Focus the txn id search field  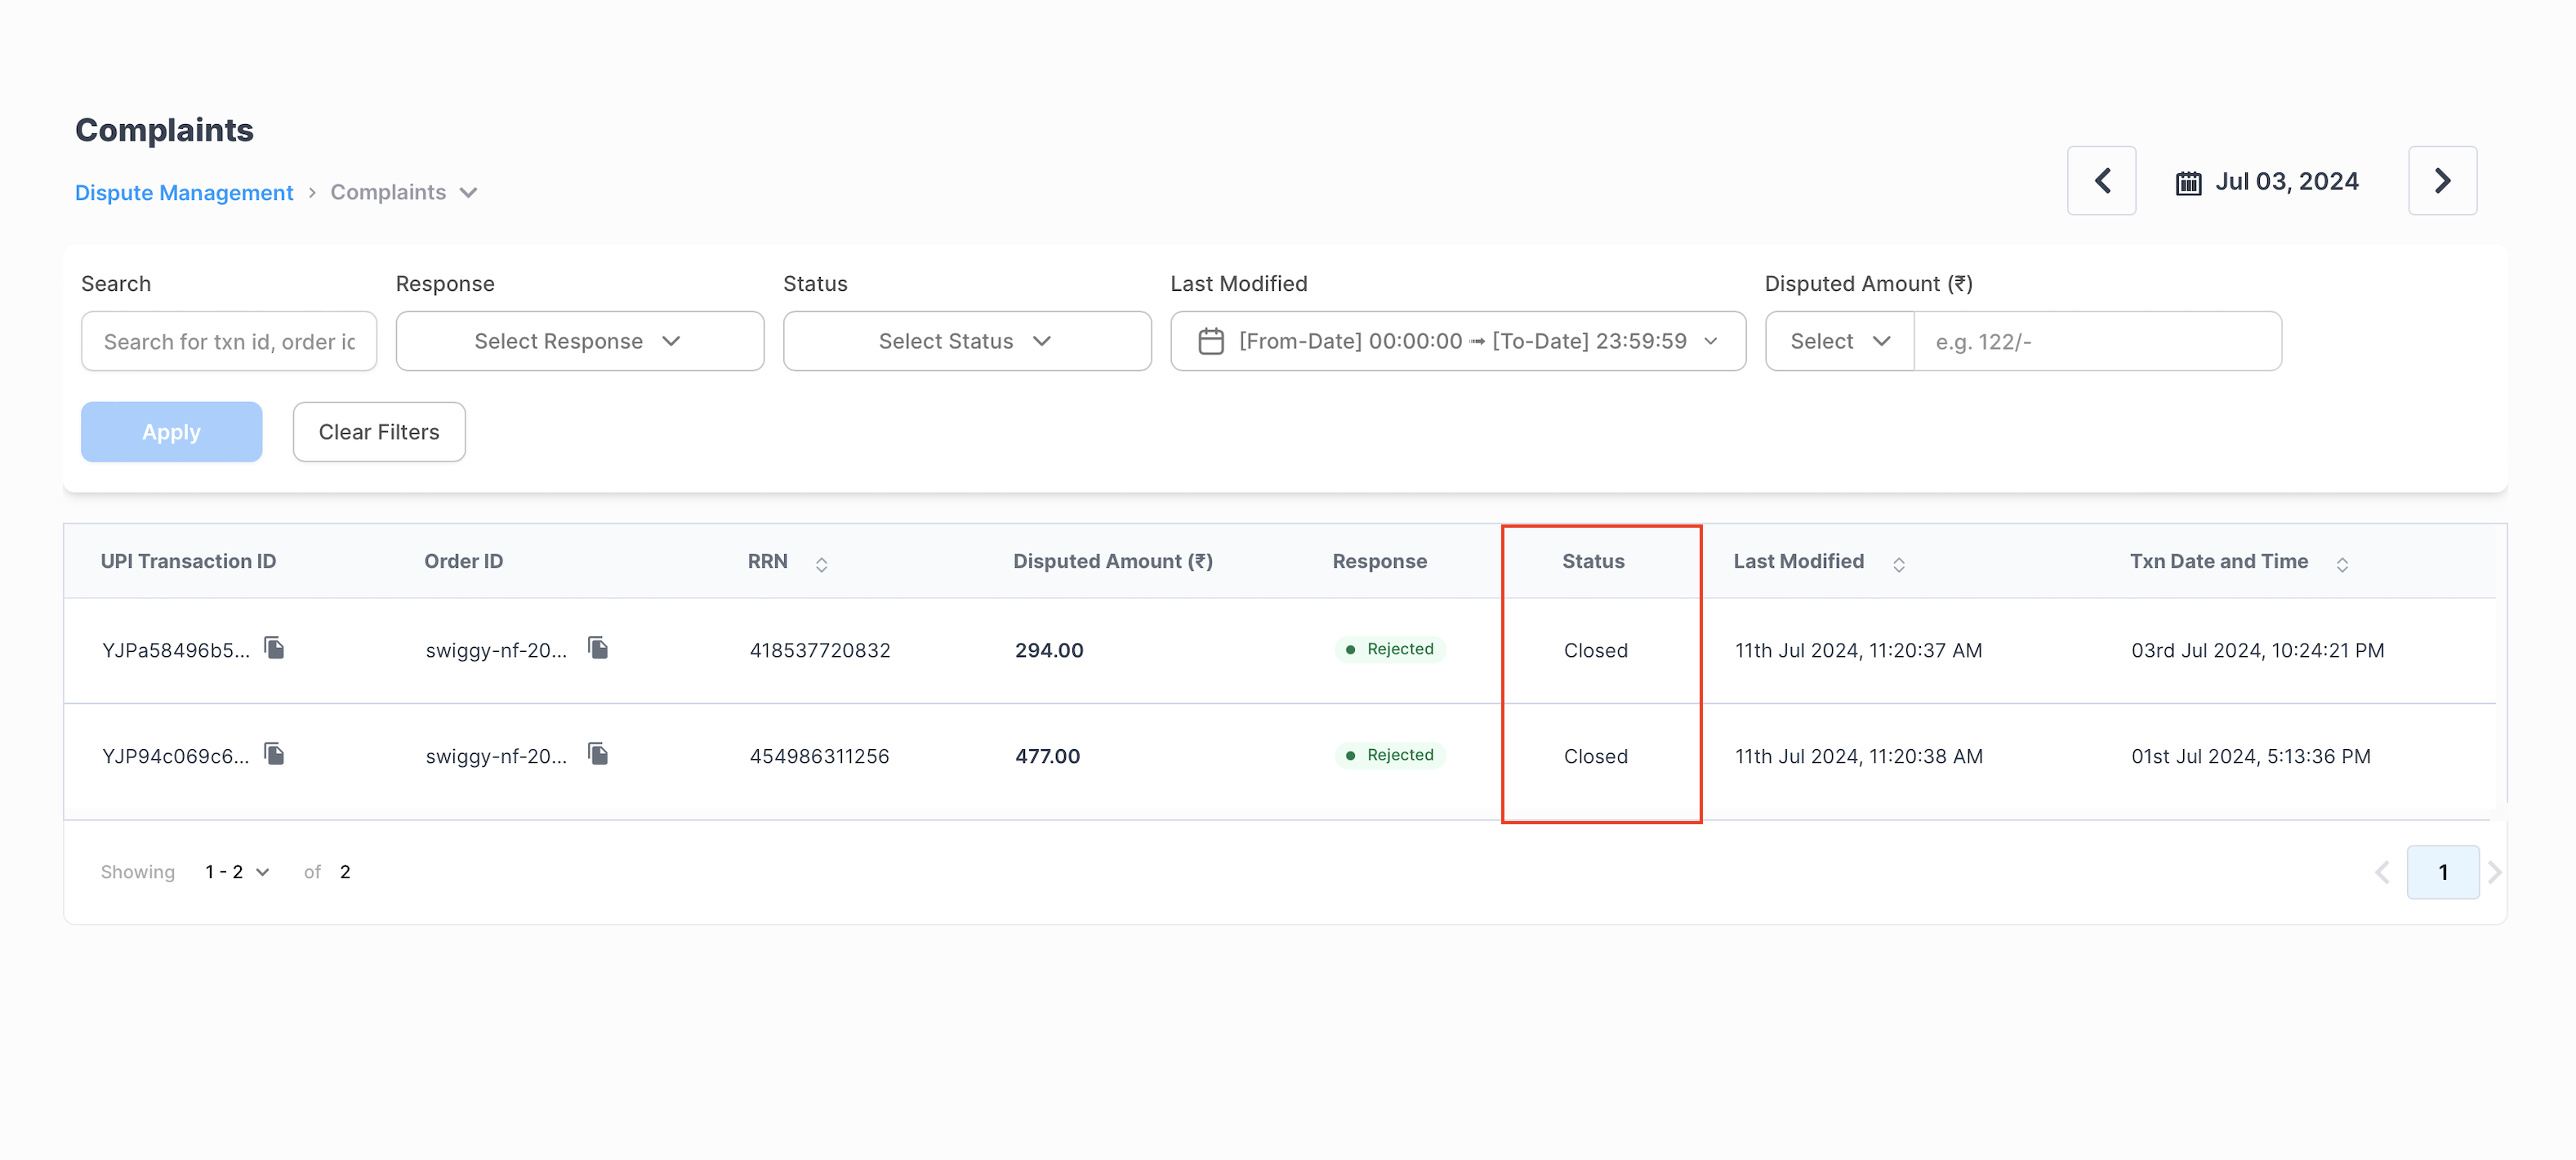pyautogui.click(x=229, y=342)
